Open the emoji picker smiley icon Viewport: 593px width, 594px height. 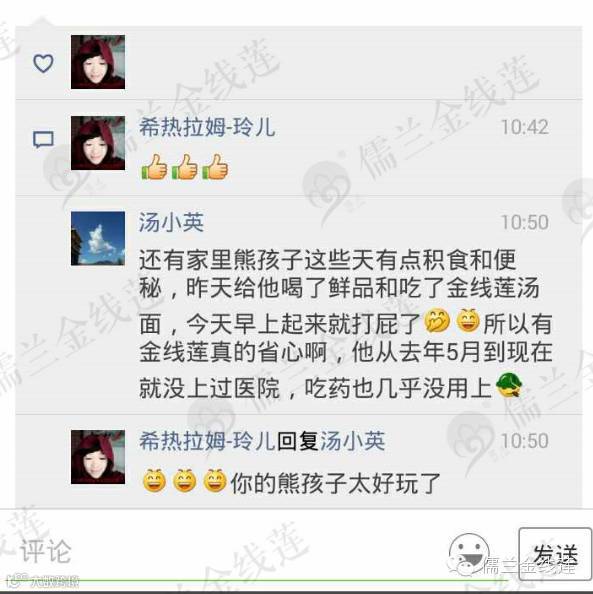(x=469, y=552)
